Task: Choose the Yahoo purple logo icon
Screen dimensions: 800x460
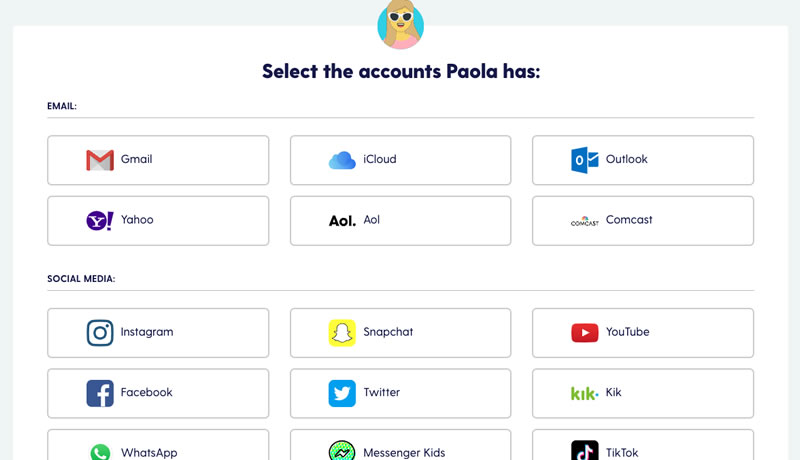Action: click(x=100, y=220)
